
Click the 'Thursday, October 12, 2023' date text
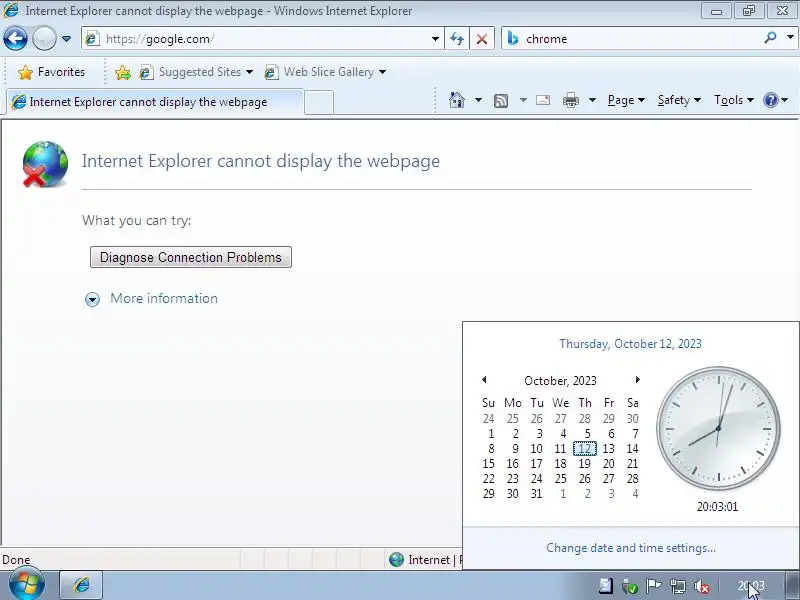coord(631,344)
